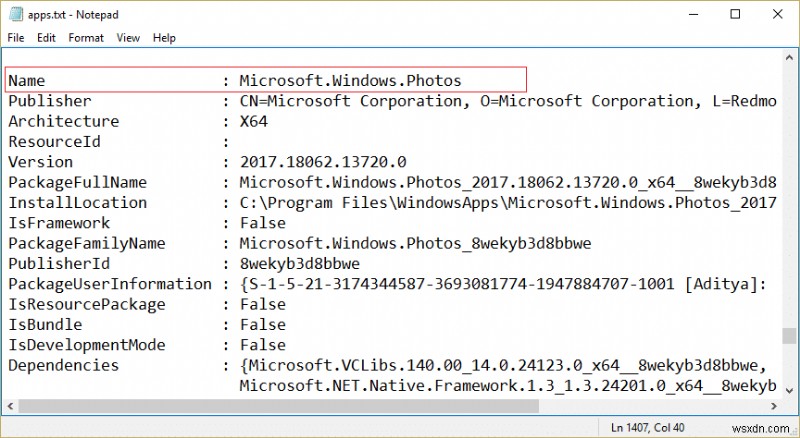Open the Format menu
The height and width of the screenshot is (438, 800).
[86, 38]
